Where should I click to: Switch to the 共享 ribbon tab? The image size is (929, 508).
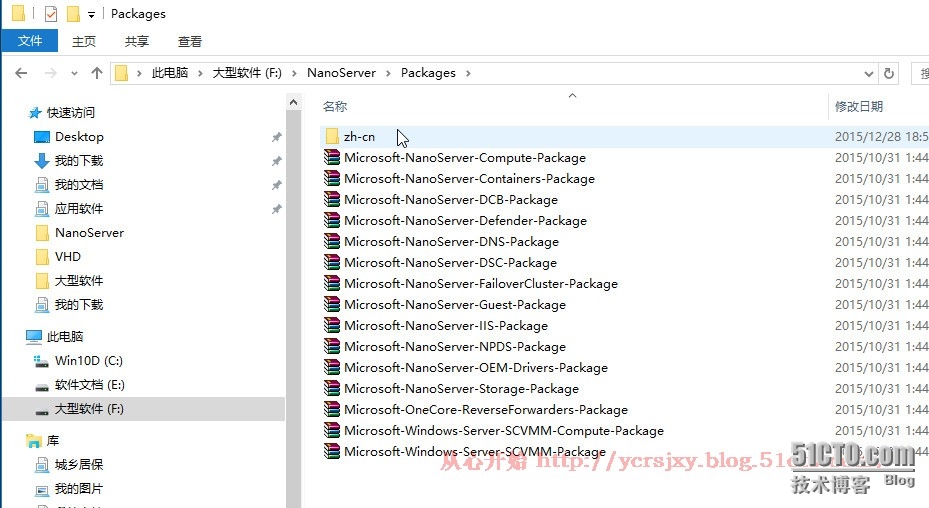pos(137,41)
